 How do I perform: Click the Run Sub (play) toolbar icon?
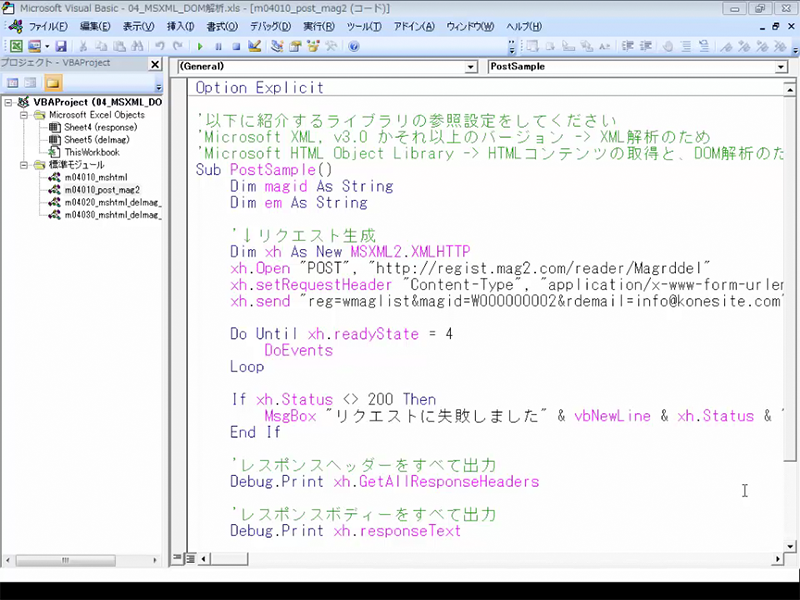(x=201, y=46)
